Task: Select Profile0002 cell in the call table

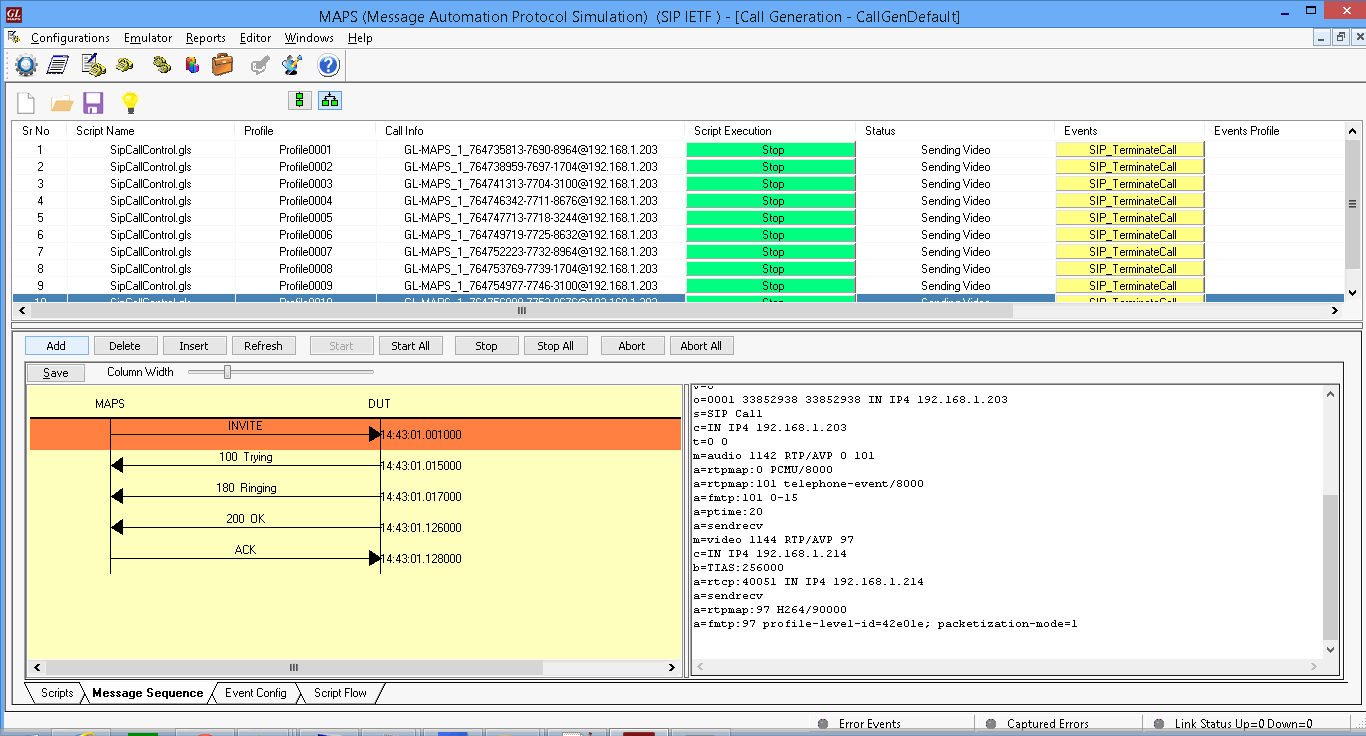Action: pos(305,167)
